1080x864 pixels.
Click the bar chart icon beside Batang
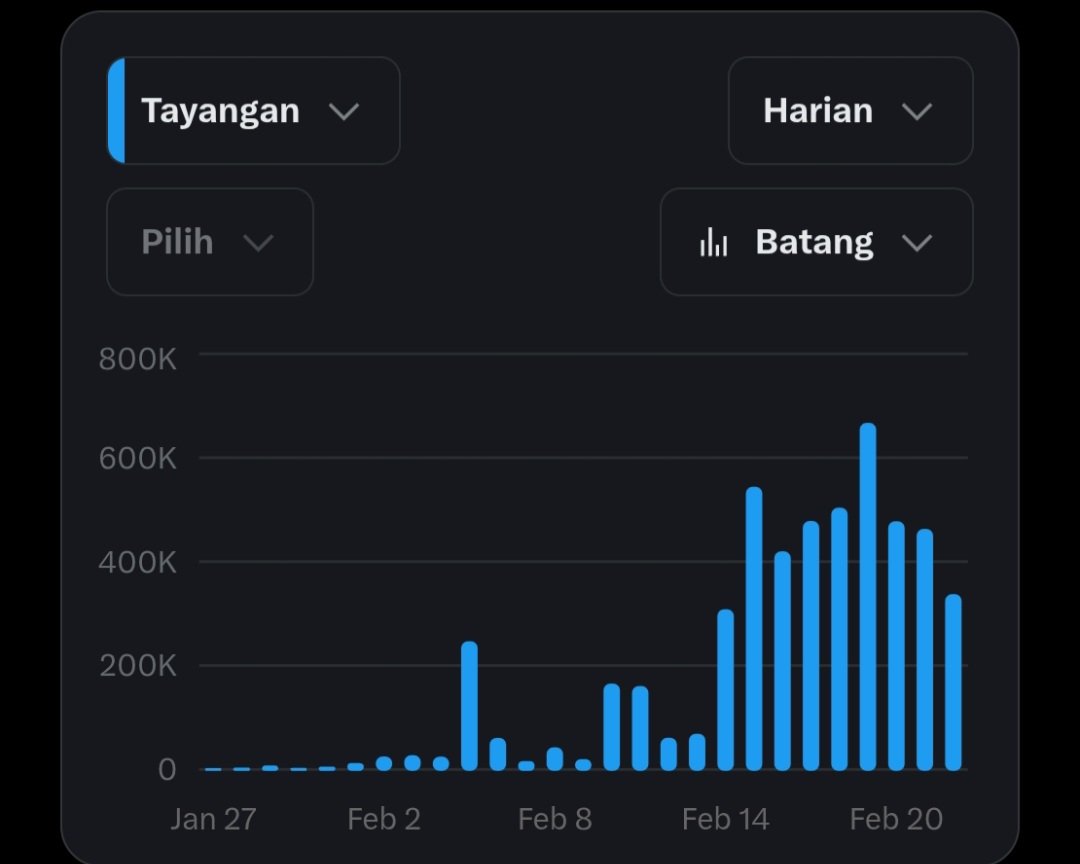point(713,243)
